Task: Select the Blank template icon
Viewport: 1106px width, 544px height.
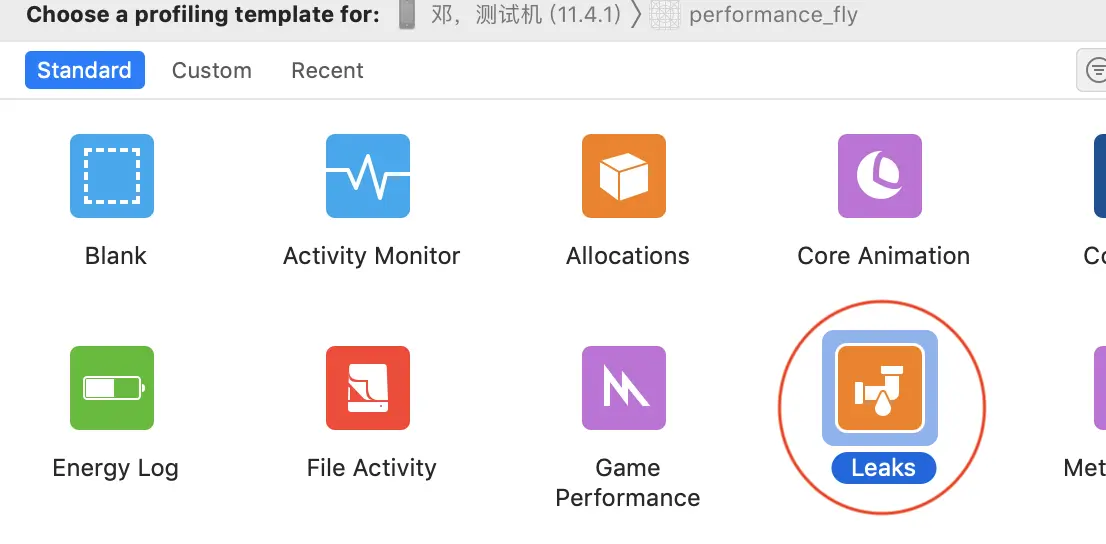Action: pyautogui.click(x=112, y=176)
